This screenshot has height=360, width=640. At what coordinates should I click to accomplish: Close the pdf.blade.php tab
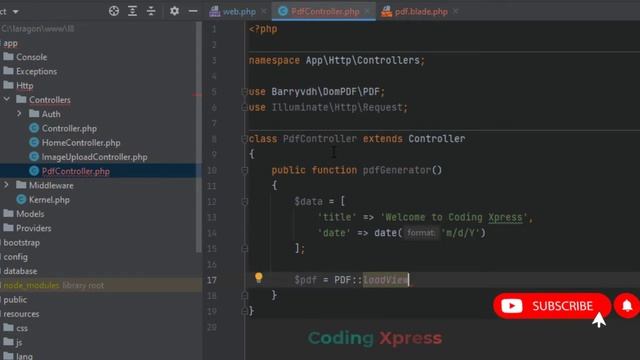456,11
